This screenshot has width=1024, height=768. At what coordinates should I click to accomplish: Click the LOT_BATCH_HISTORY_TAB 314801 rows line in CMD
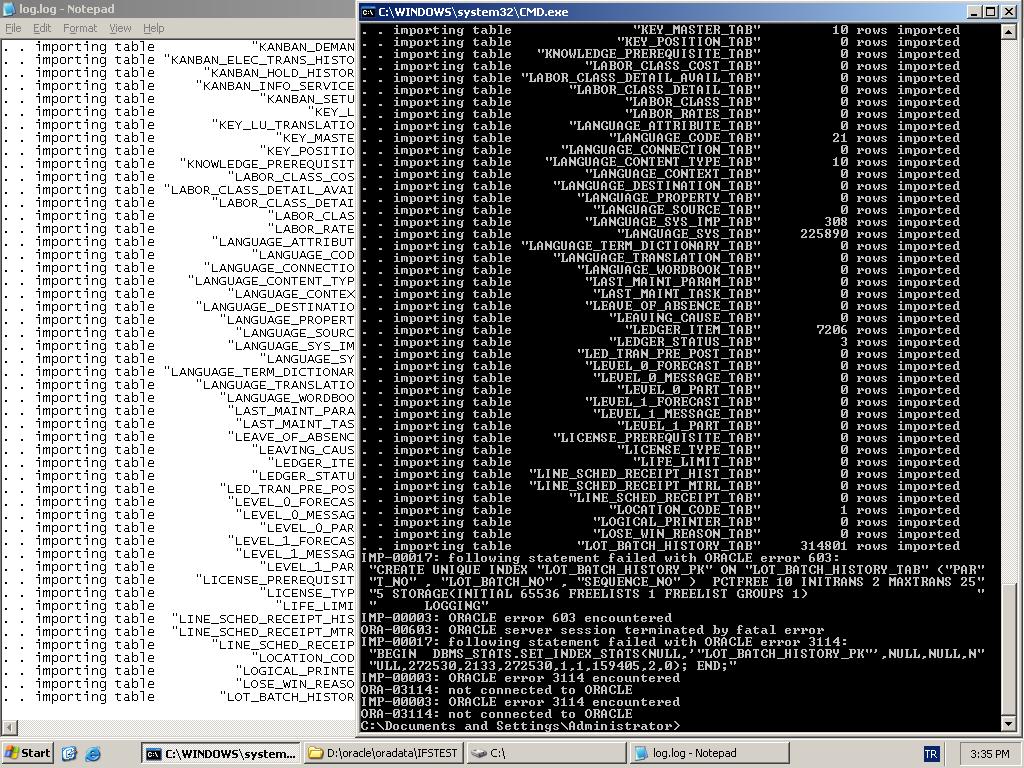(661, 546)
